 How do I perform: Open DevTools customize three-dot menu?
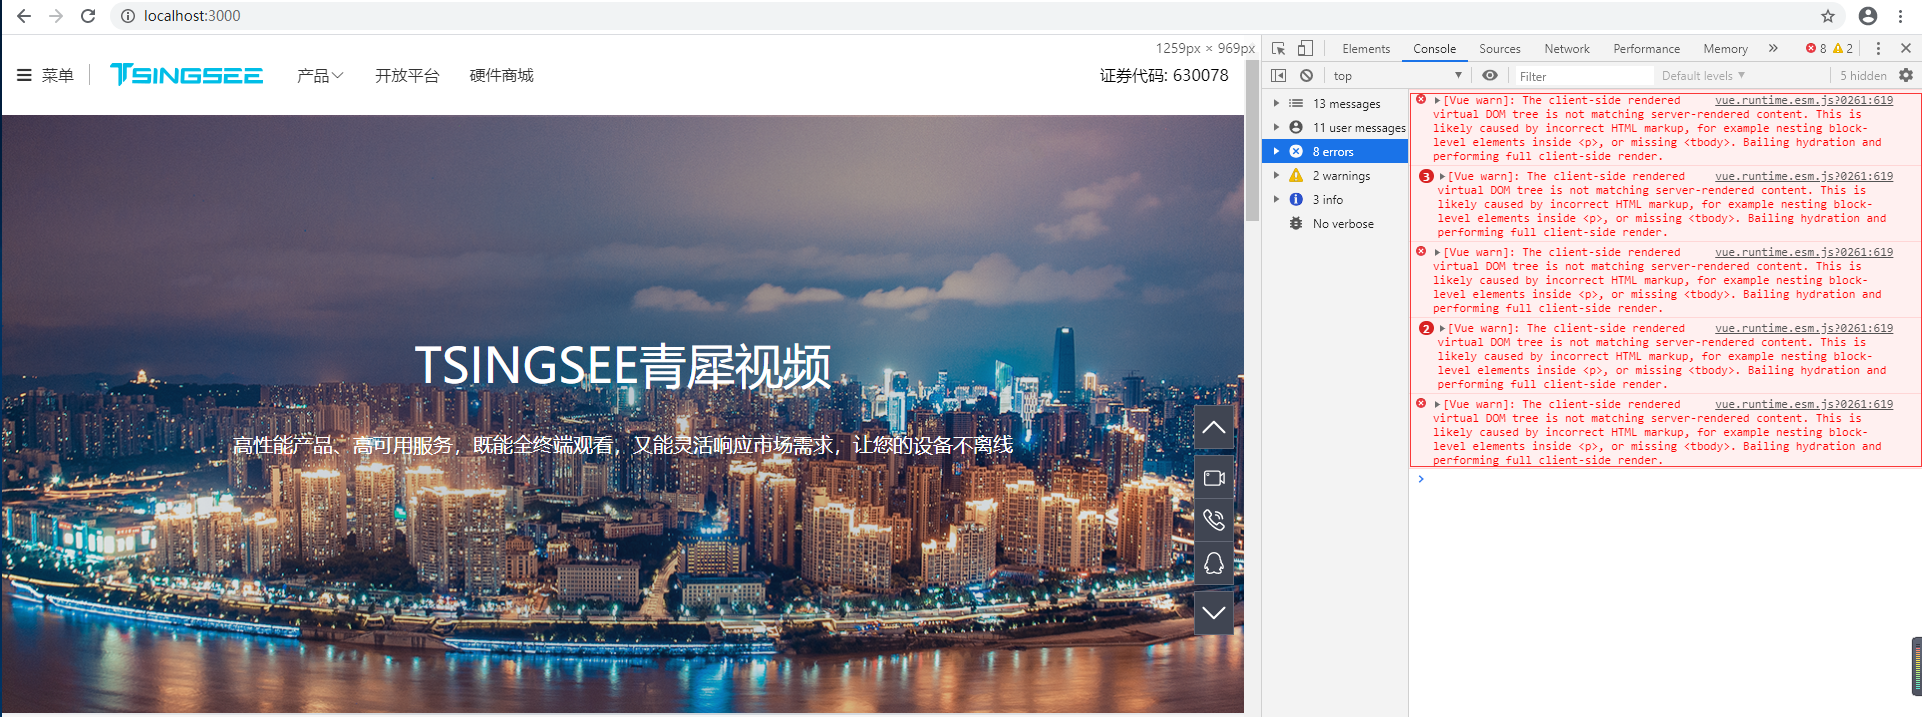[x=1878, y=48]
